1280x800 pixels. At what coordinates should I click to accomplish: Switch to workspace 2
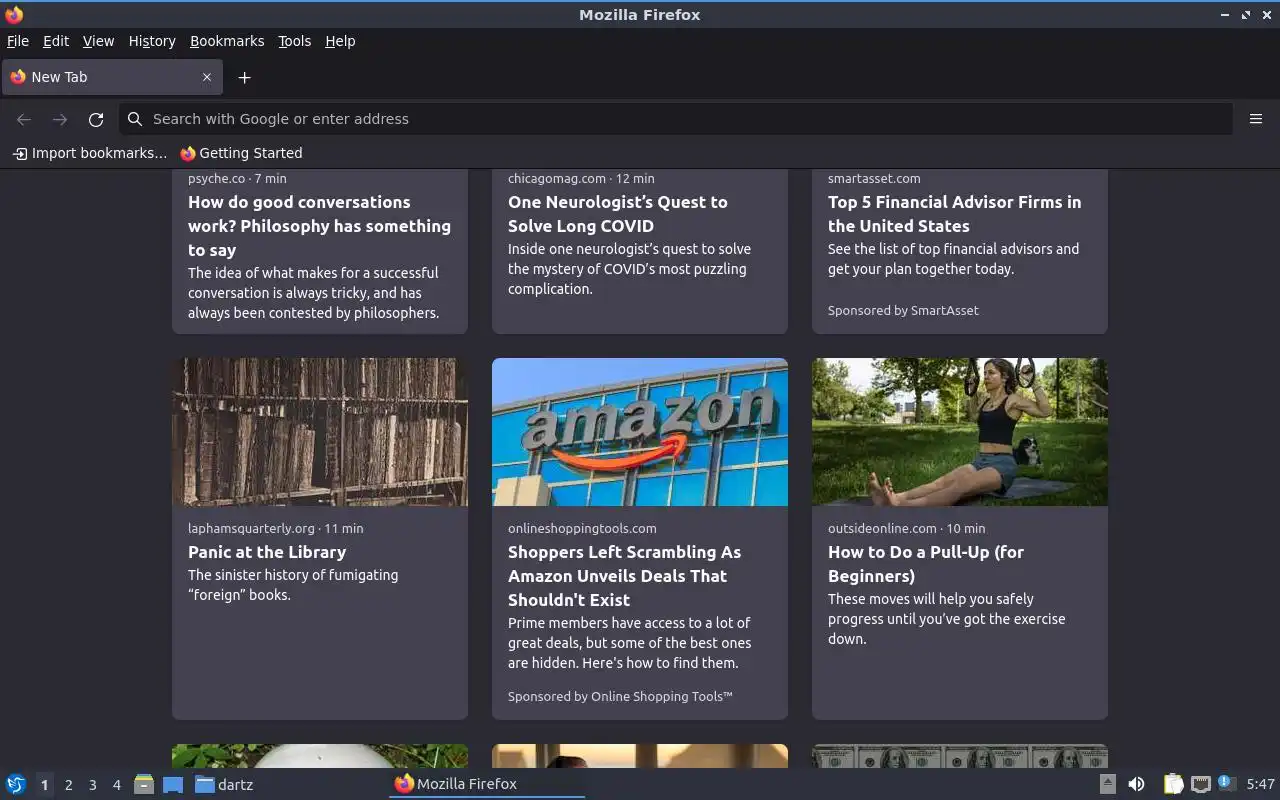pos(68,785)
